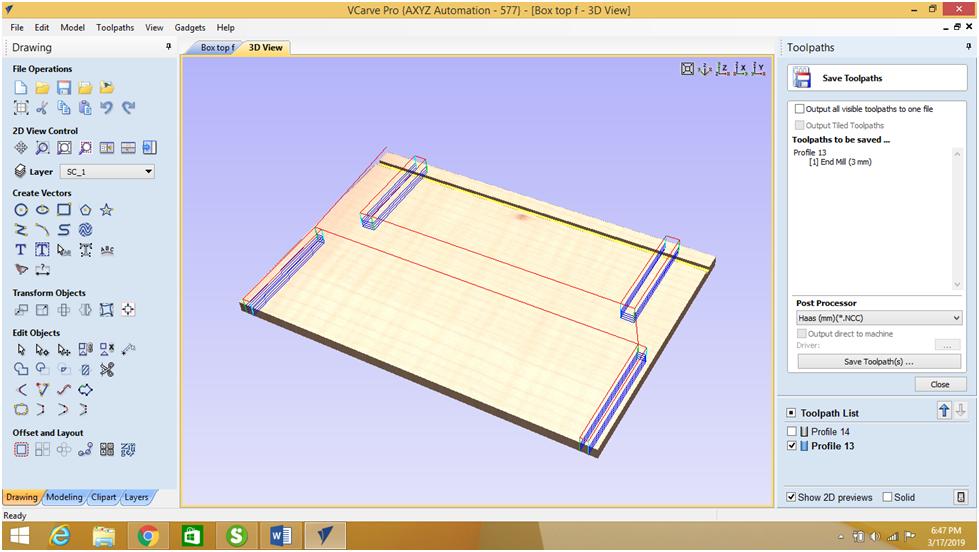The image size is (979, 552).
Task: Toggle Show 2D previews checkbox
Action: coord(791,497)
